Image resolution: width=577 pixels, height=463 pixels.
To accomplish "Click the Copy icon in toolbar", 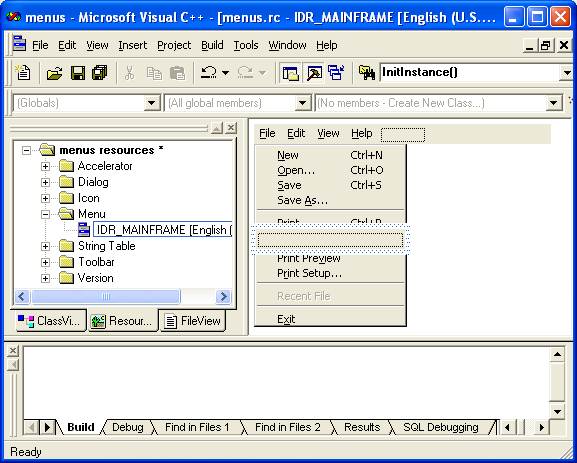I will [154, 73].
